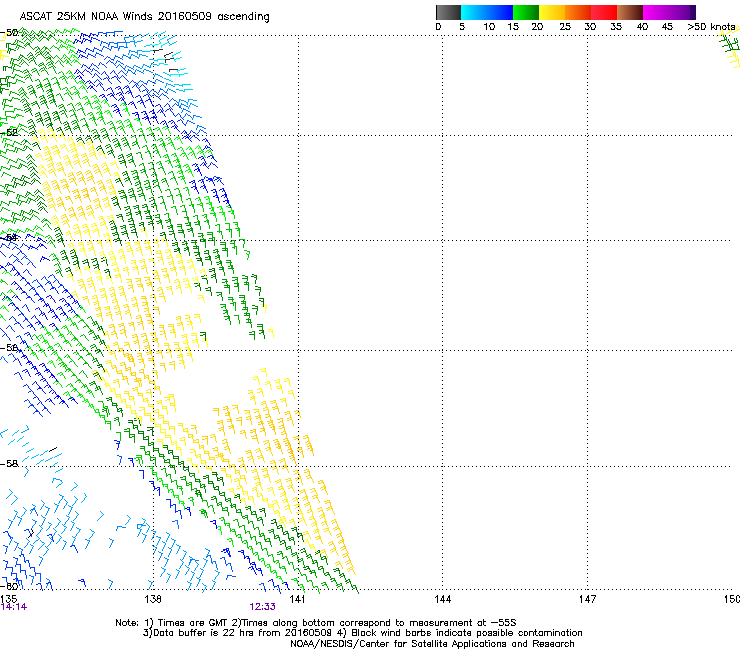This screenshot has height=650, width=740.
Task: Click the orange 25–30 knots legend segment
Action: click(578, 12)
